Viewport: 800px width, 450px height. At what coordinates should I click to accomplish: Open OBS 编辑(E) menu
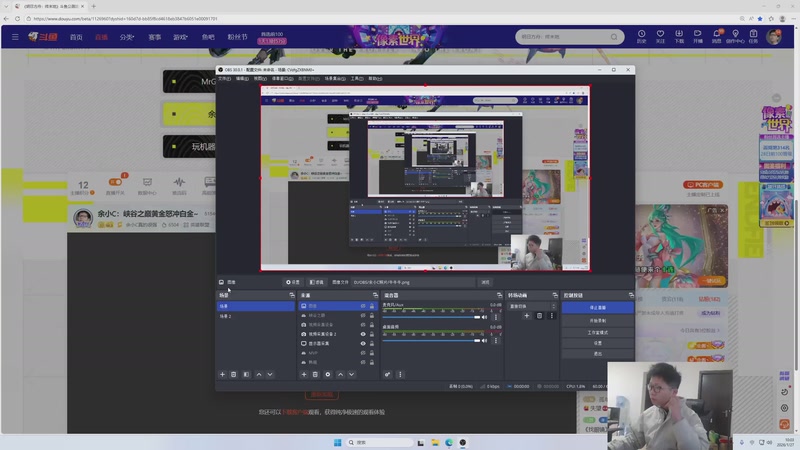pyautogui.click(x=242, y=79)
